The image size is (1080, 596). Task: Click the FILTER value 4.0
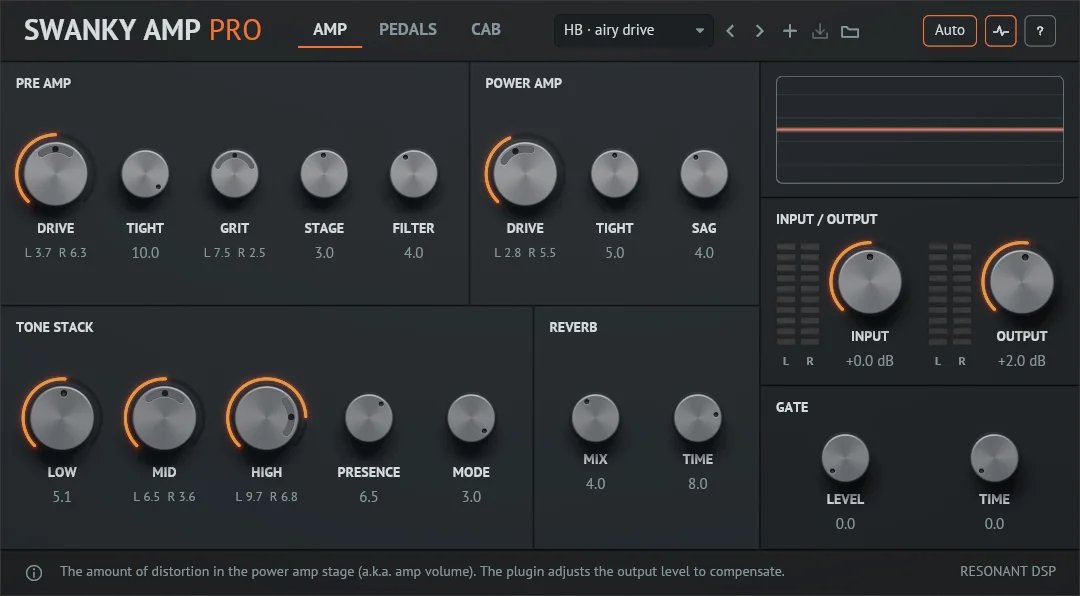point(413,253)
